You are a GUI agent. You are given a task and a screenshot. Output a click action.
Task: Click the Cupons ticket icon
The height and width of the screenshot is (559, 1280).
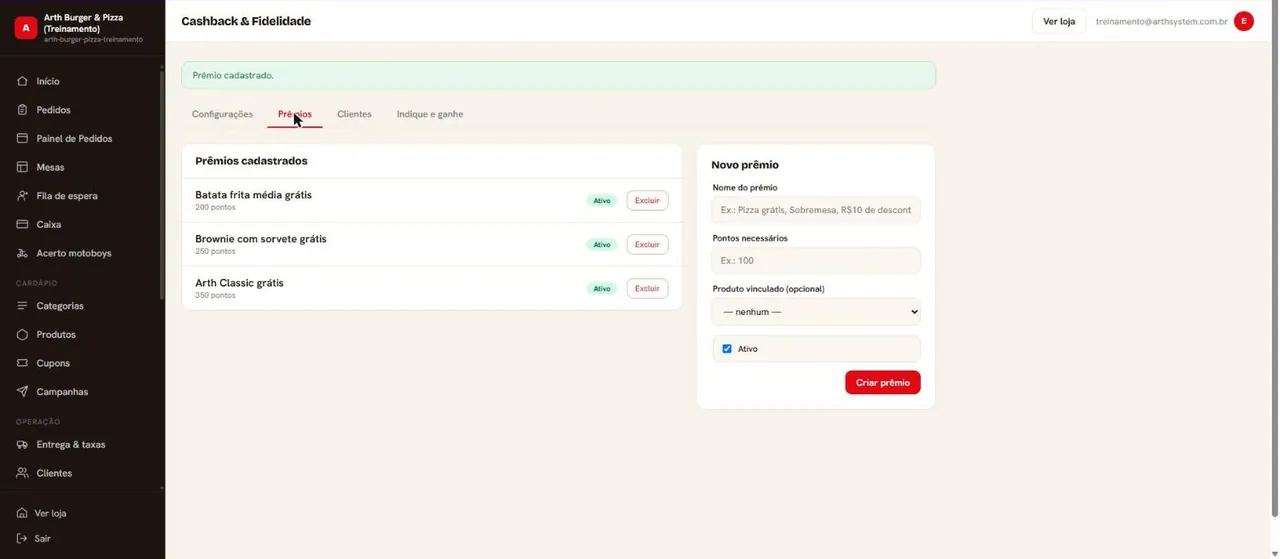(x=22, y=363)
